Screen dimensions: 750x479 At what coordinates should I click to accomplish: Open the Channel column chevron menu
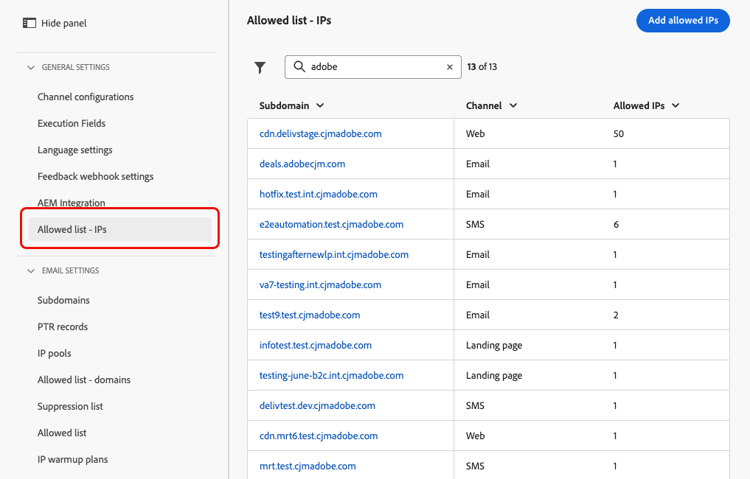point(513,105)
